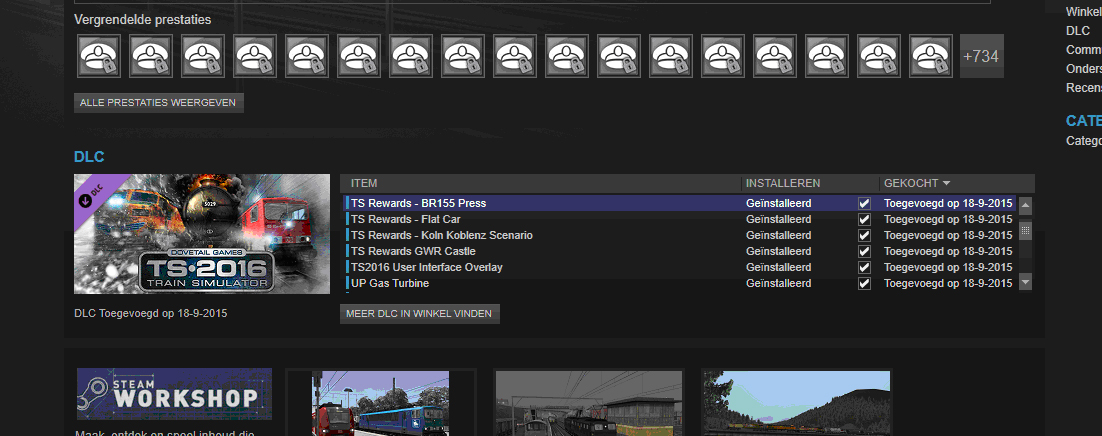Sort DLC list by INSTALLEREN column

click(x=783, y=183)
